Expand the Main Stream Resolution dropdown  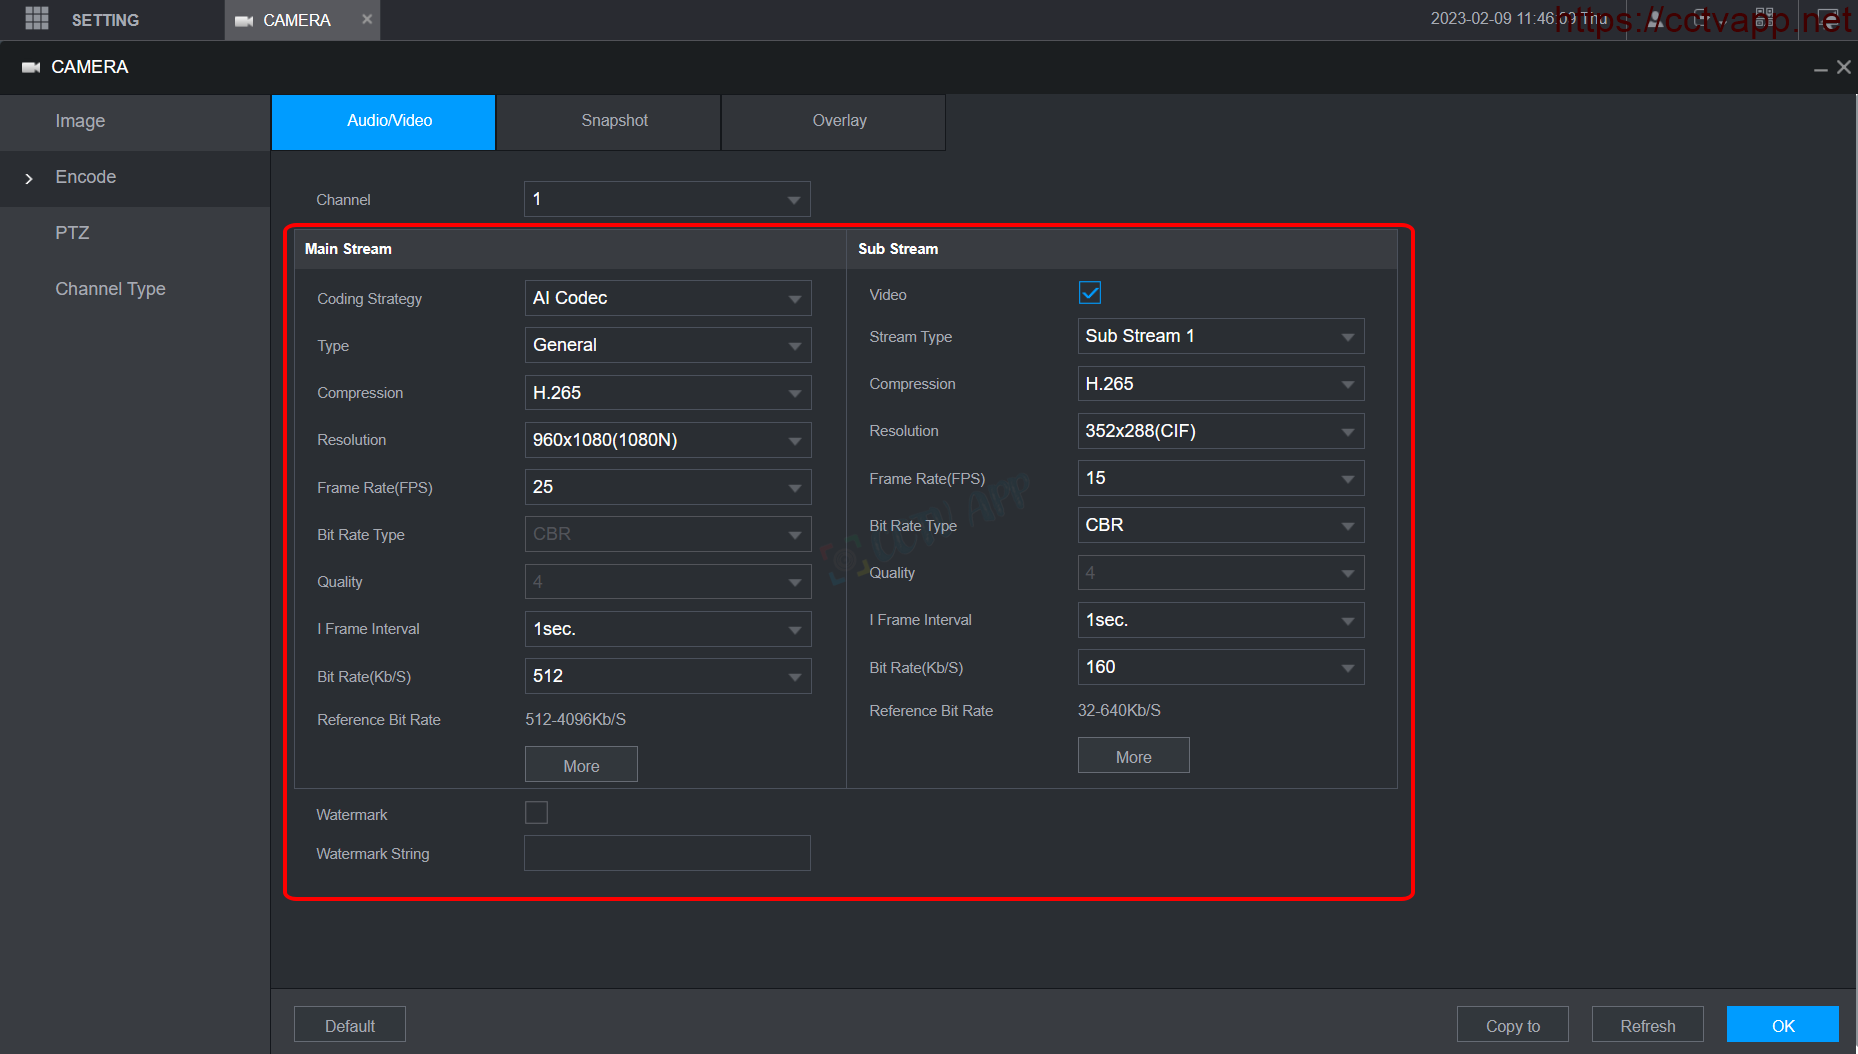click(x=667, y=440)
